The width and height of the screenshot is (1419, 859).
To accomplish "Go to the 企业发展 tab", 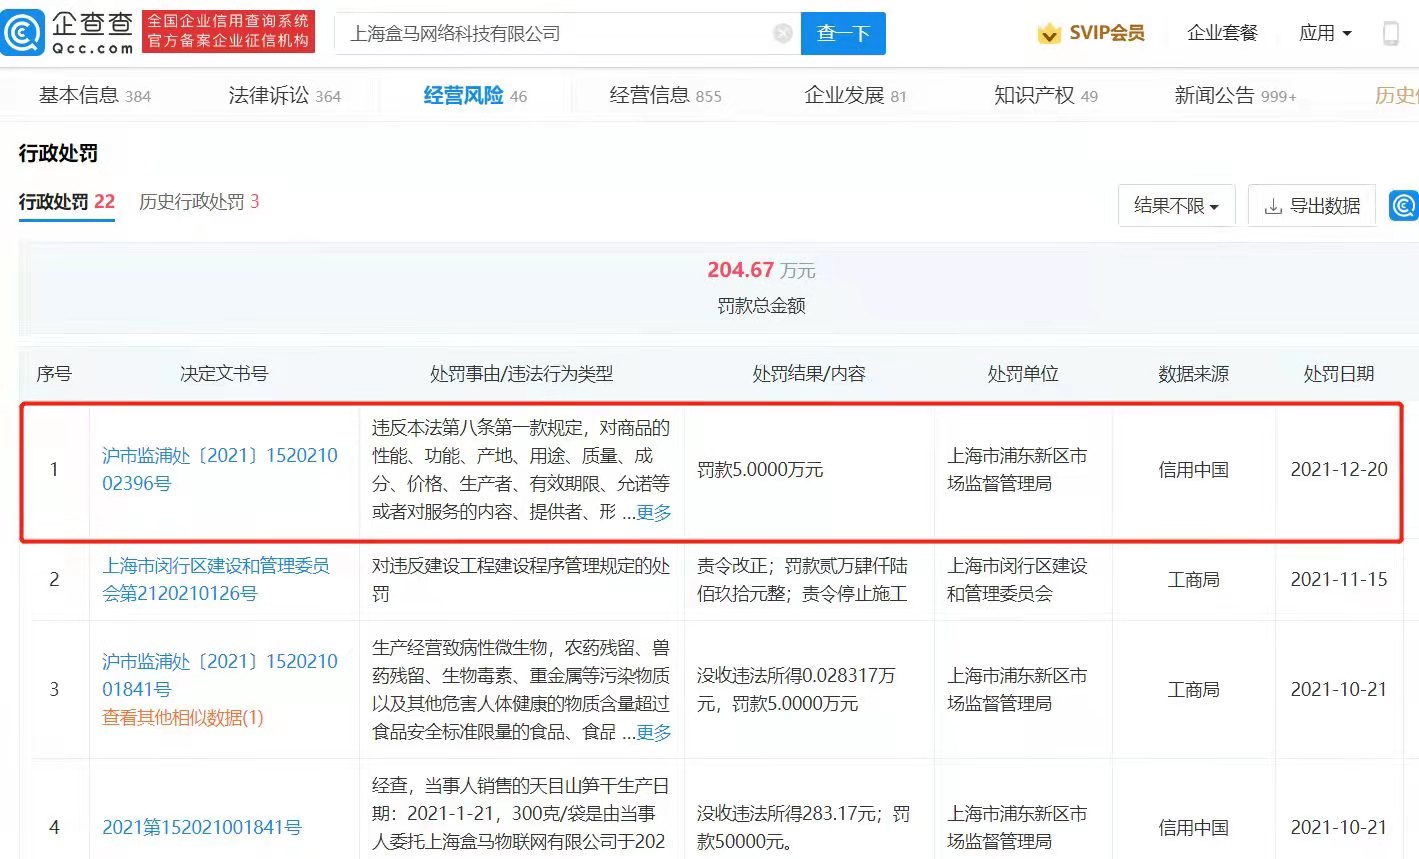I will point(855,95).
